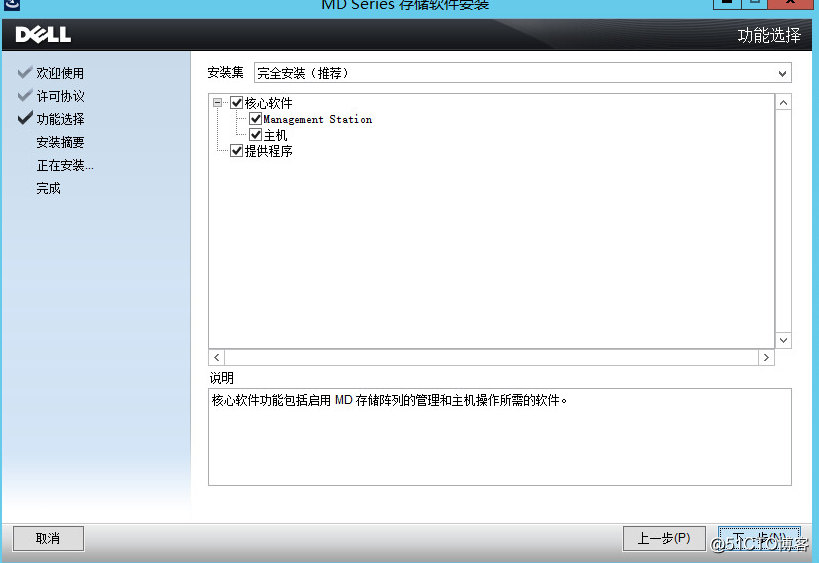Click the 核心软件 tree label
The height and width of the screenshot is (563, 819).
268,103
